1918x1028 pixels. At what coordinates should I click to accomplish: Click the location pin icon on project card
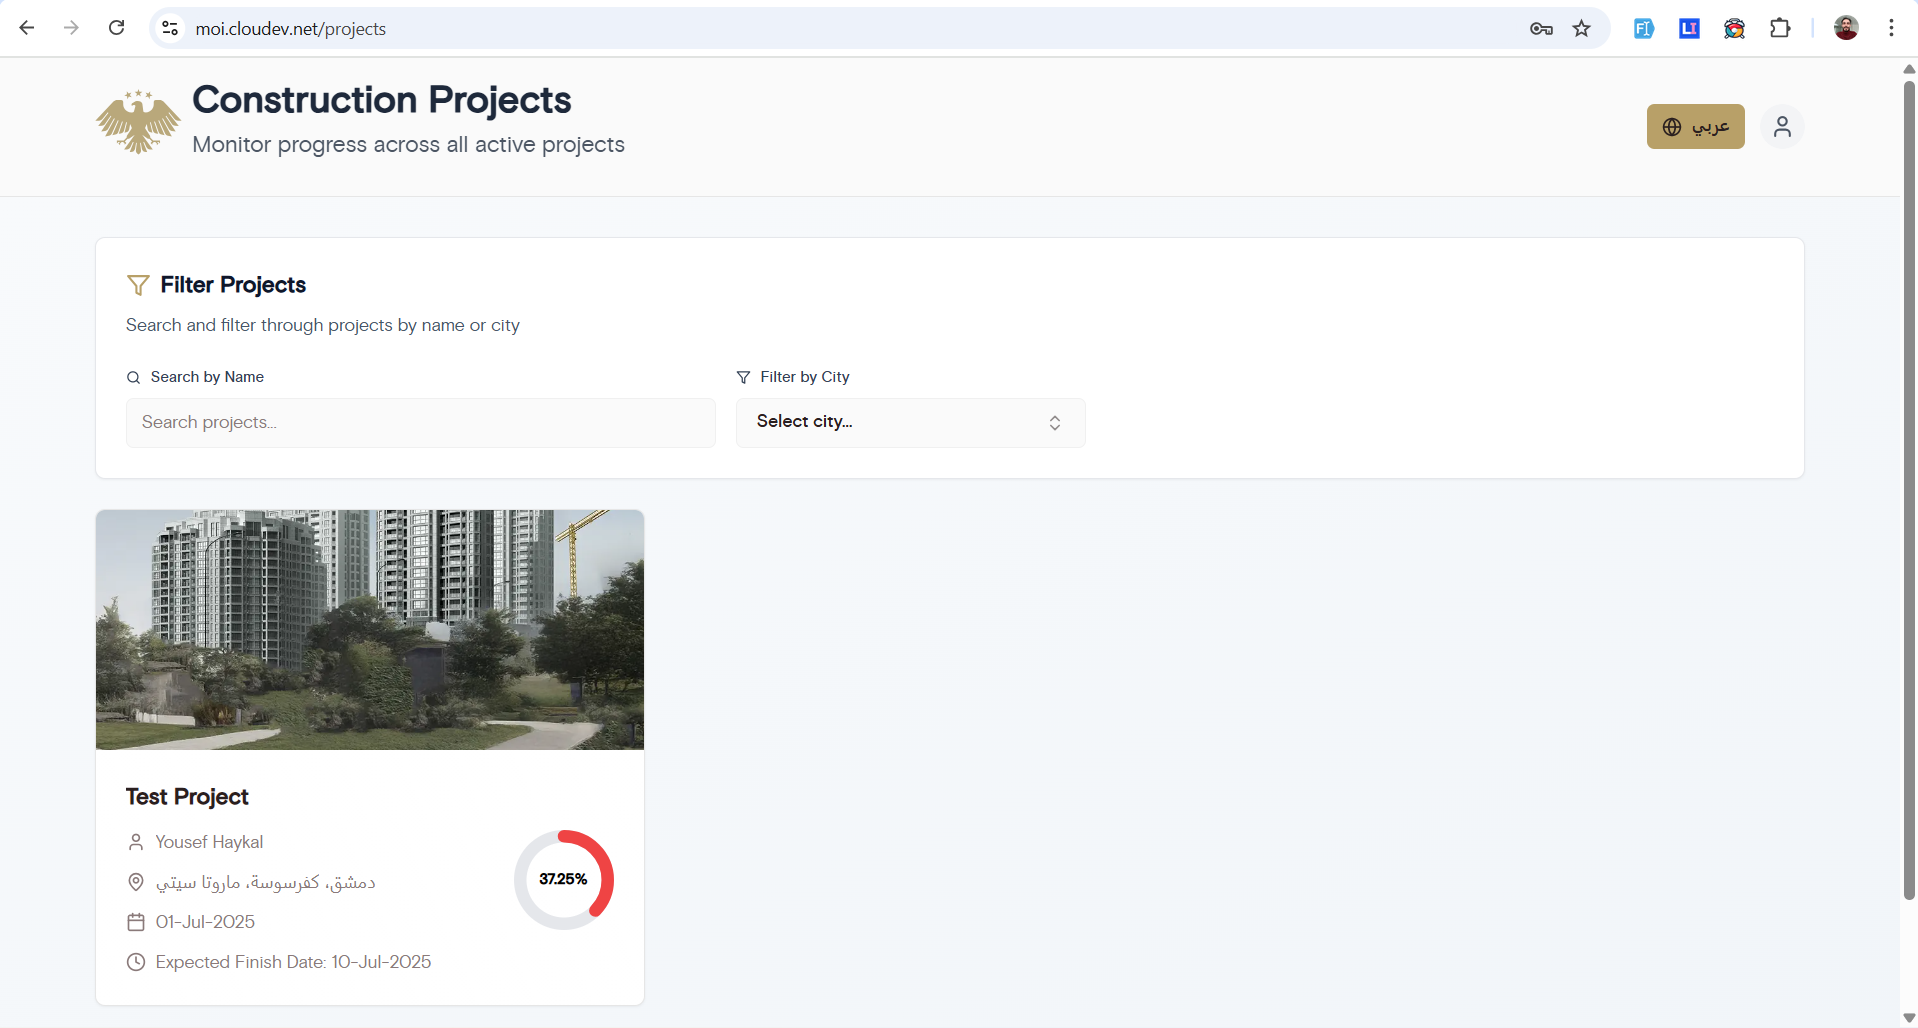tap(136, 882)
